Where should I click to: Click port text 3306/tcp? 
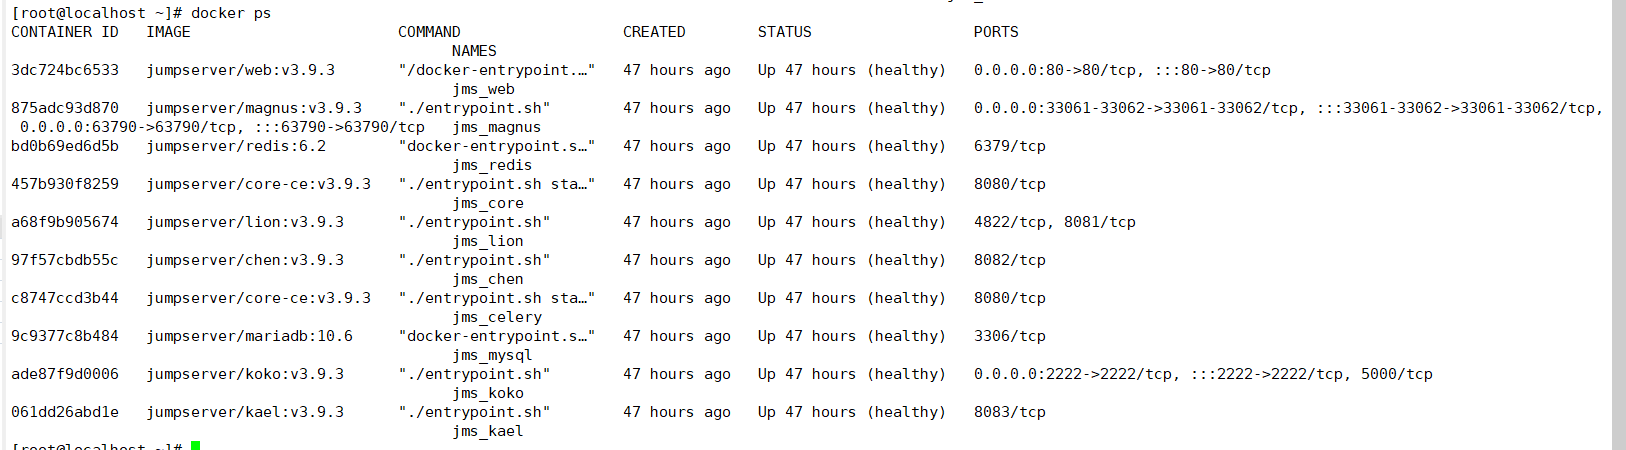(1010, 336)
